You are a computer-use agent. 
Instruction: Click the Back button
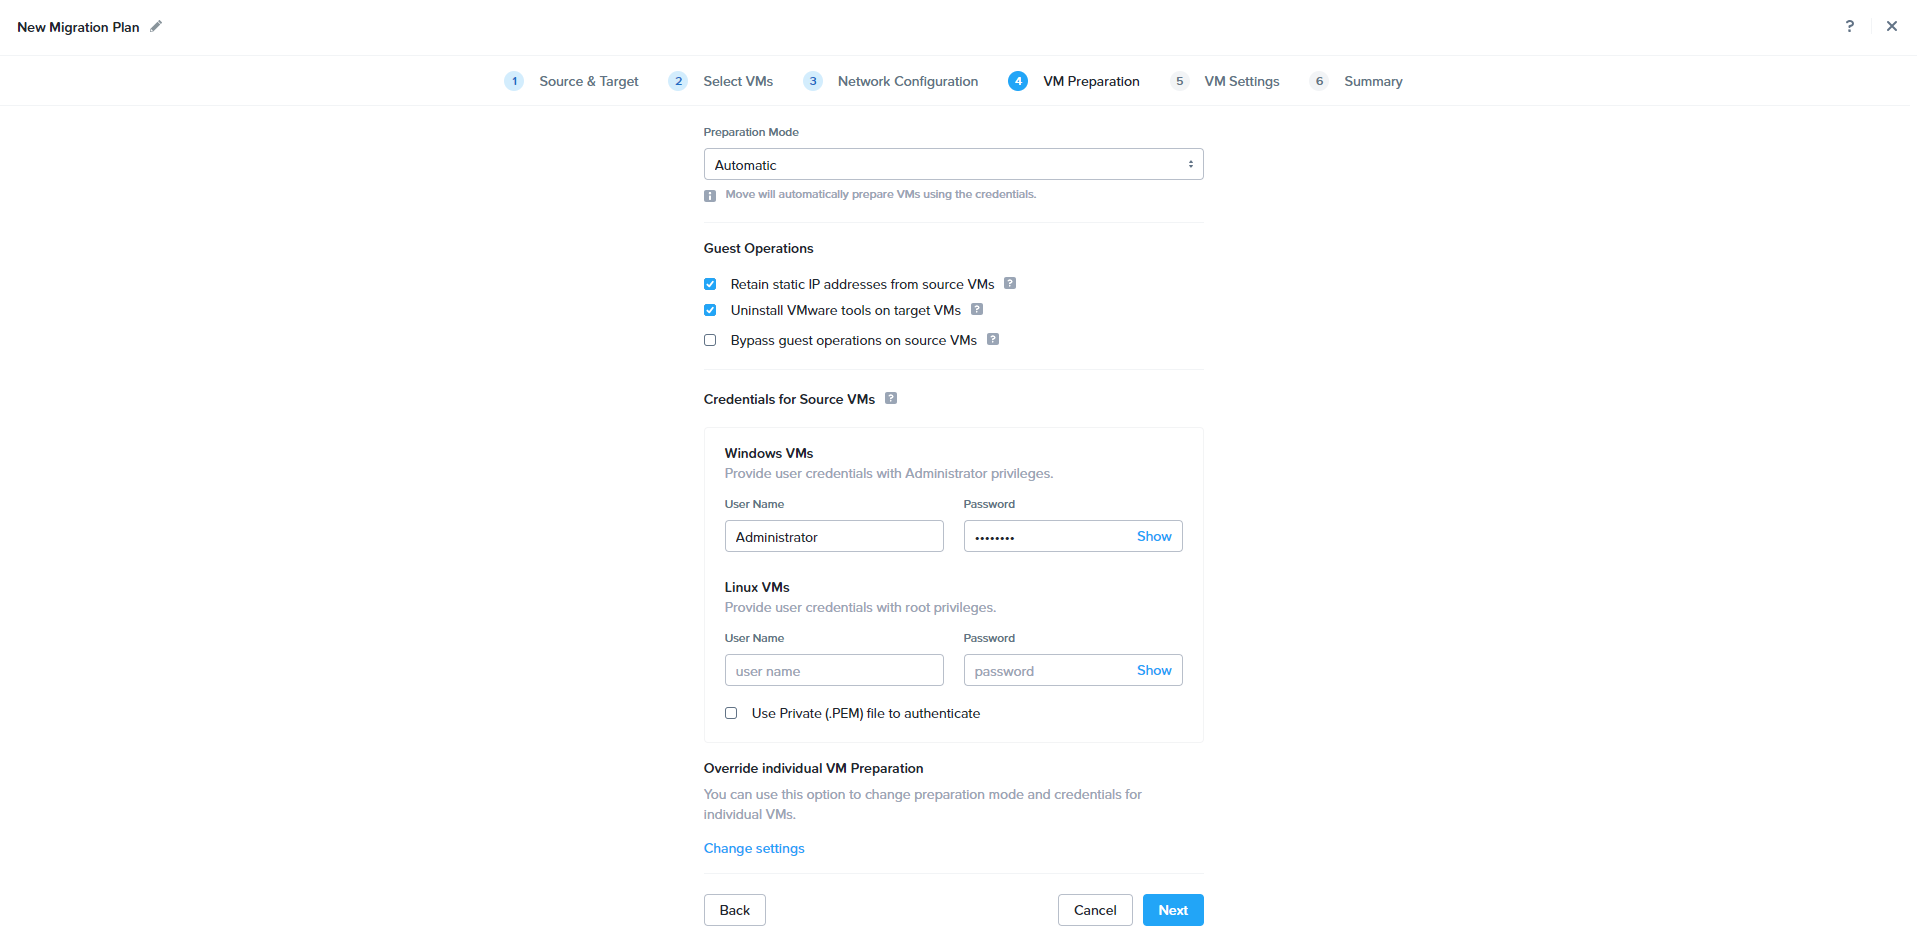[734, 910]
